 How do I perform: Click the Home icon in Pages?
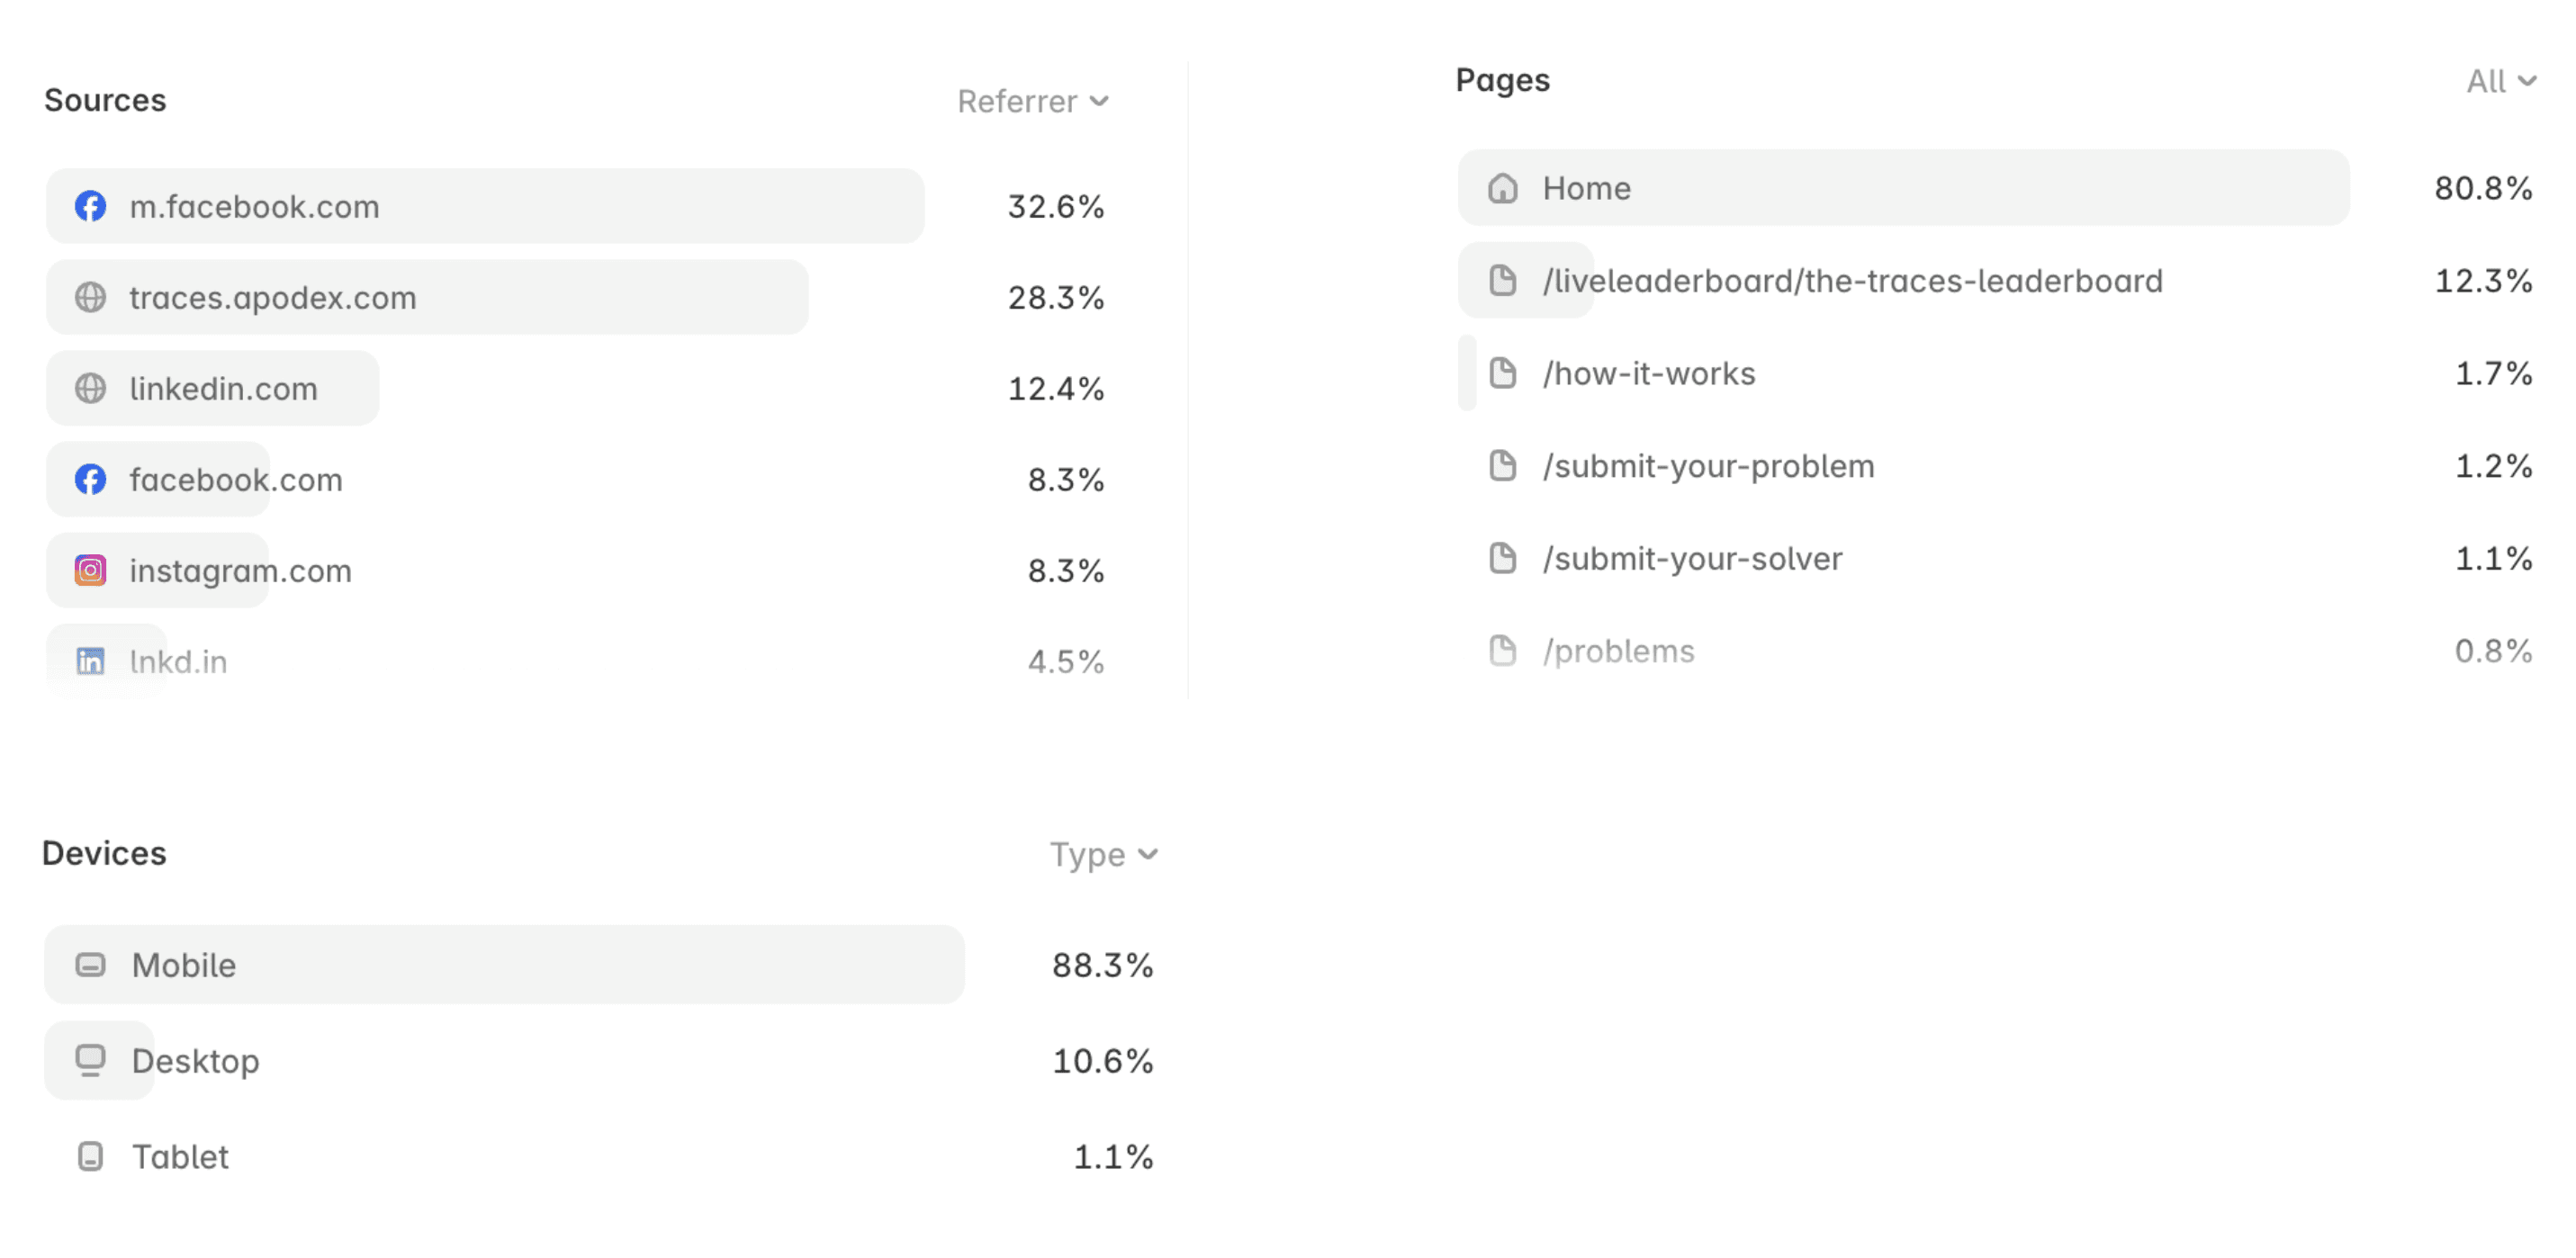click(x=1502, y=188)
